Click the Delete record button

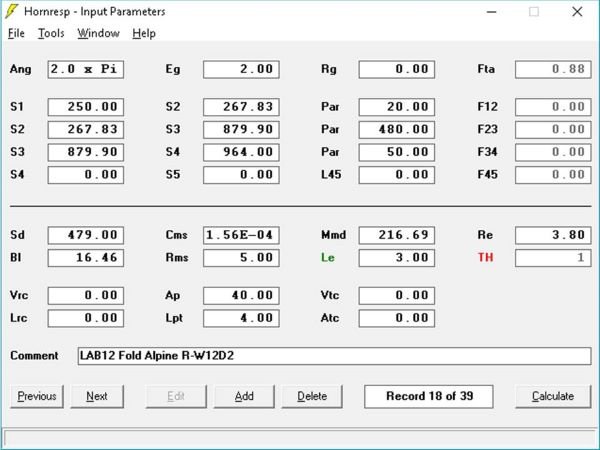click(312, 396)
